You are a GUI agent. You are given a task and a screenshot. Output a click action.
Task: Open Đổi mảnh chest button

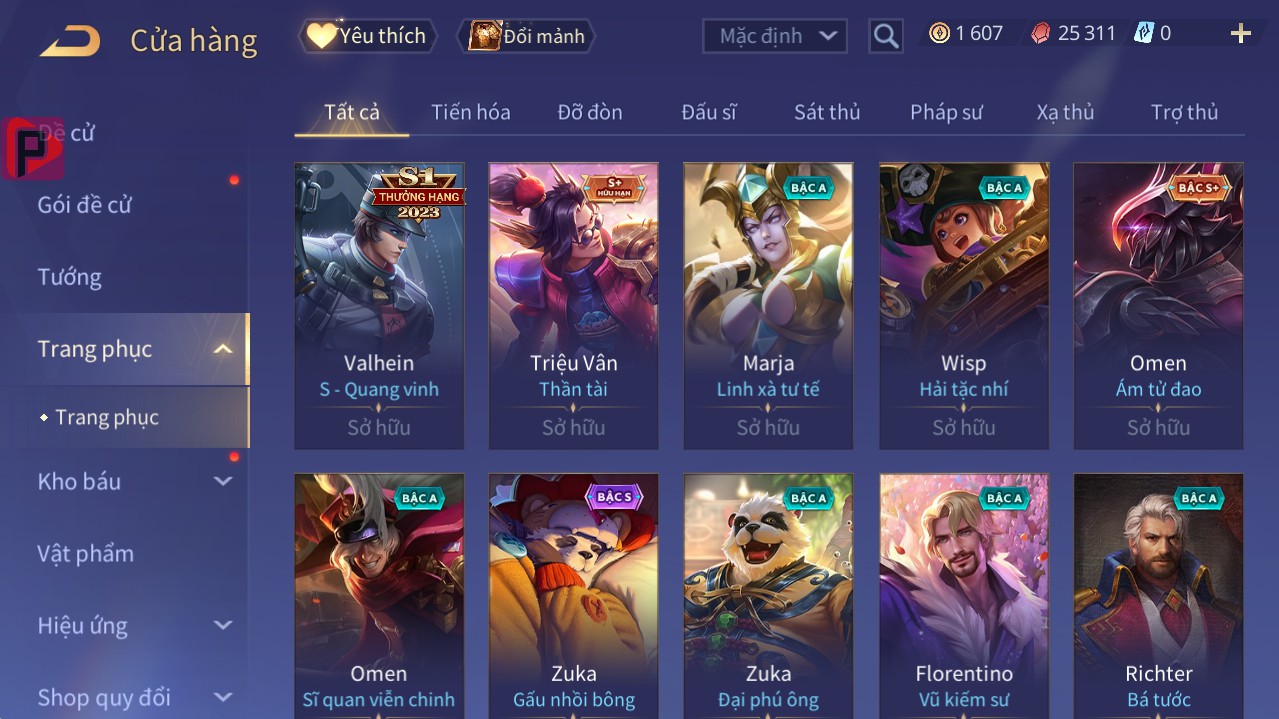526,36
